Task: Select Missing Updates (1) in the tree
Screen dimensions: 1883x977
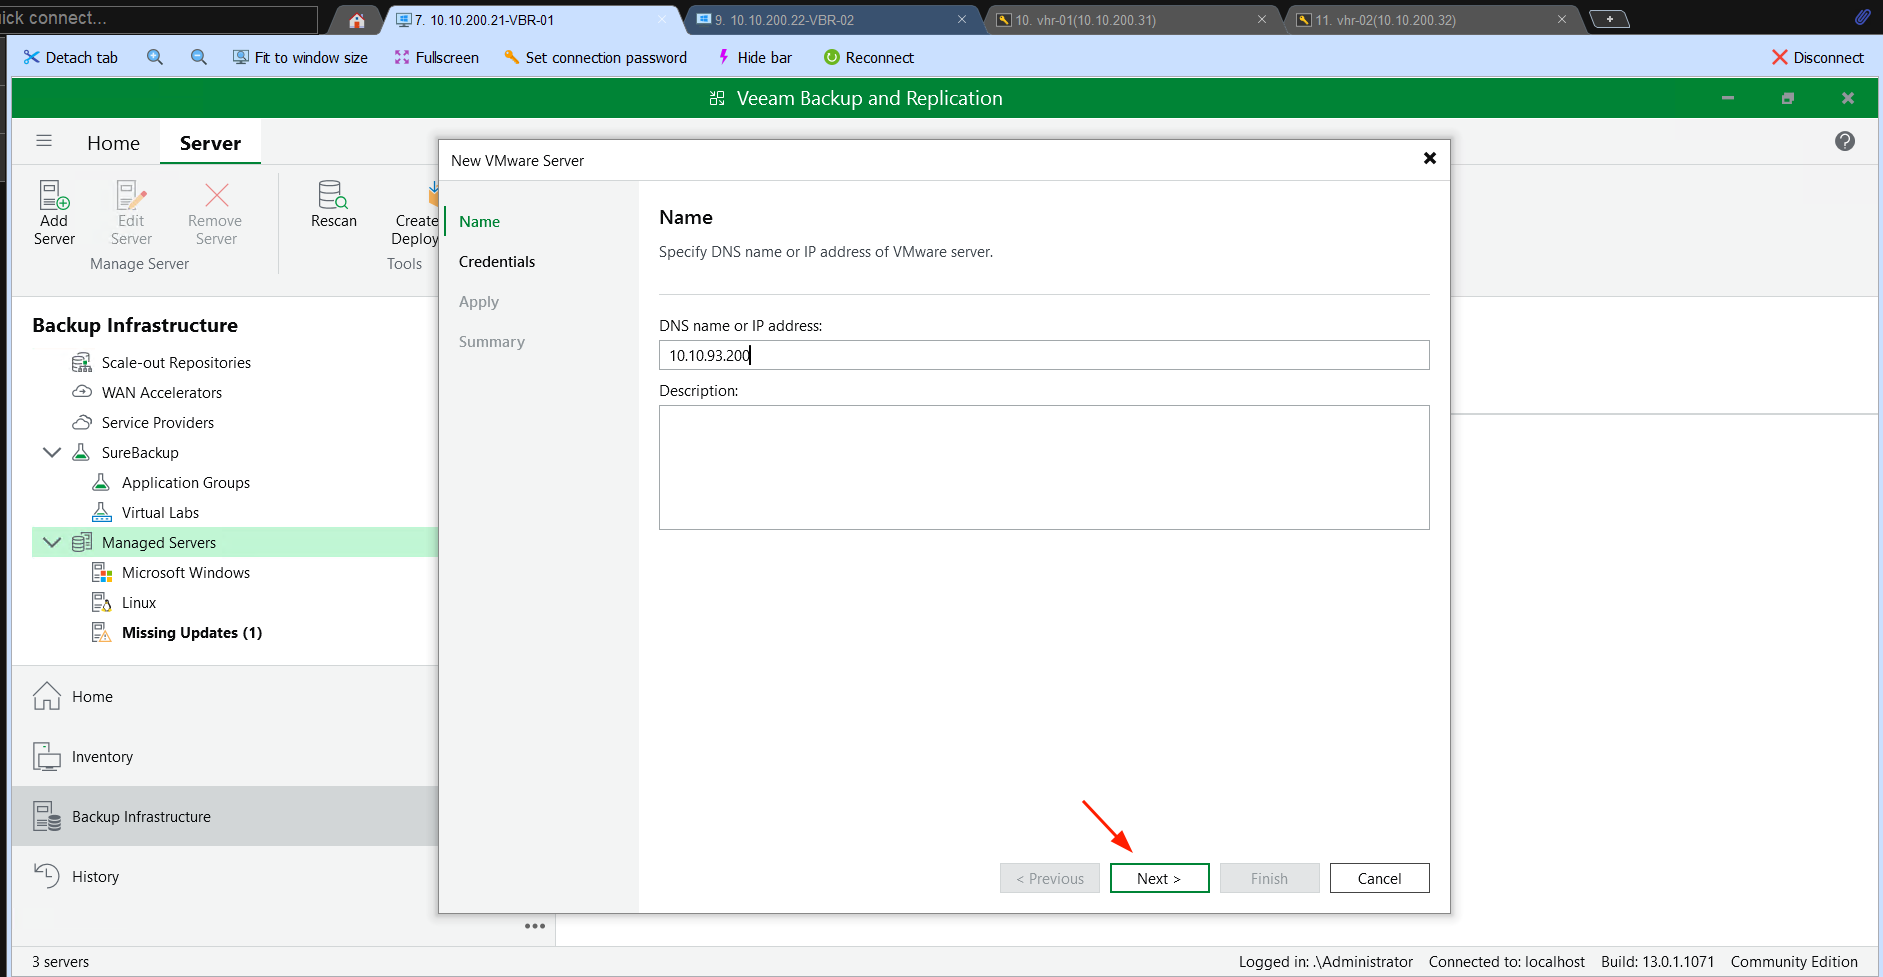Action: (192, 632)
